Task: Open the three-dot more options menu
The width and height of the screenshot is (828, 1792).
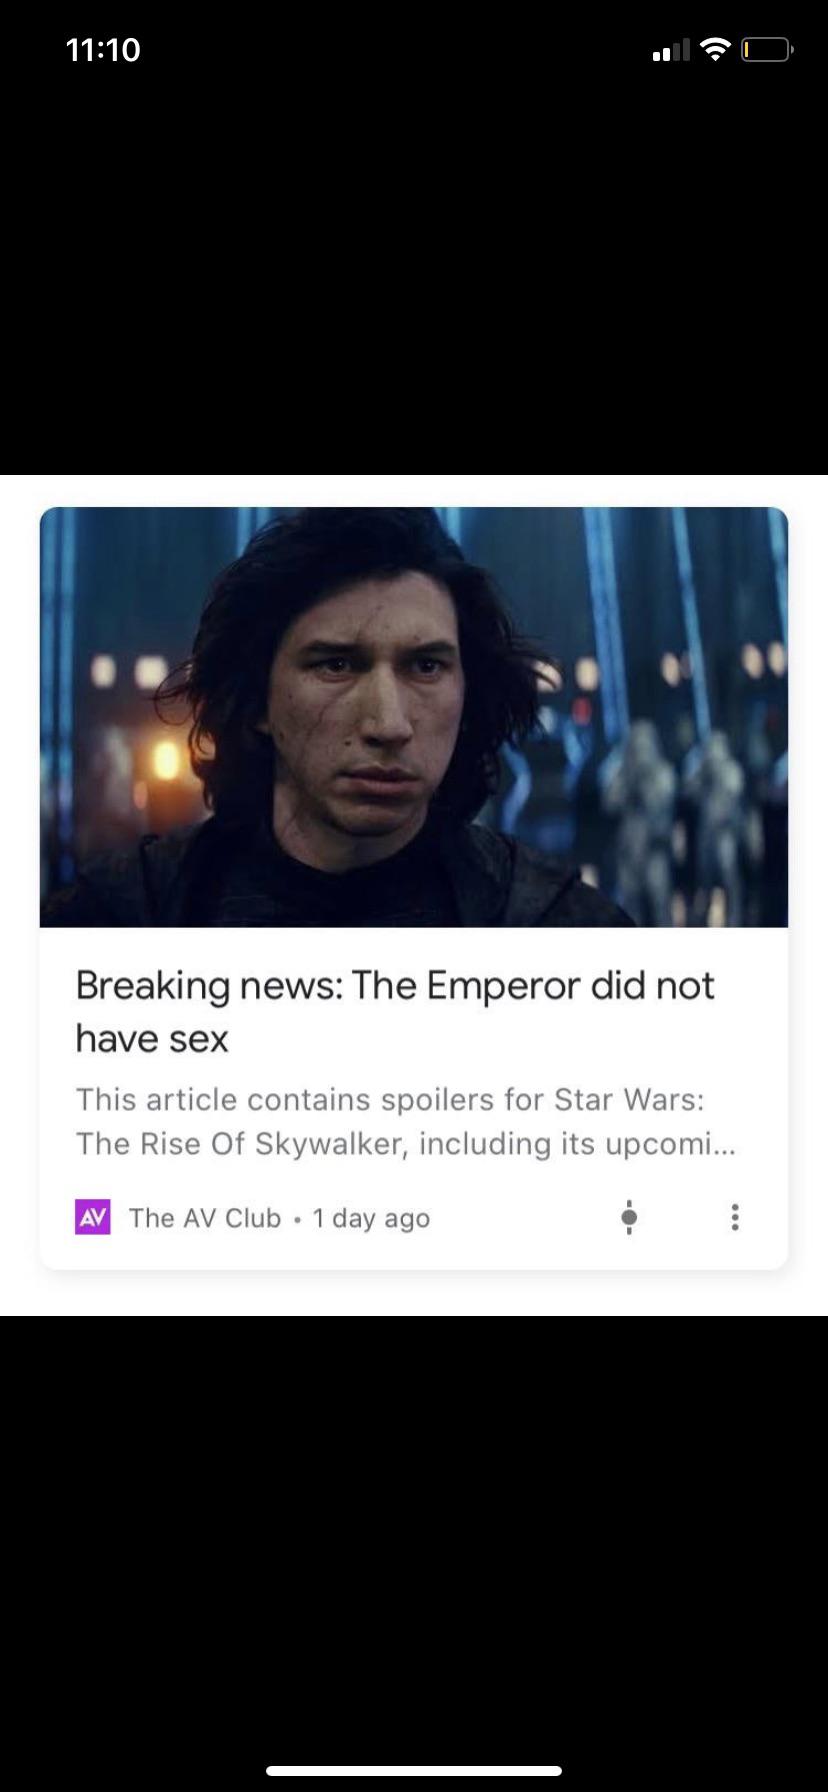Action: click(735, 1217)
